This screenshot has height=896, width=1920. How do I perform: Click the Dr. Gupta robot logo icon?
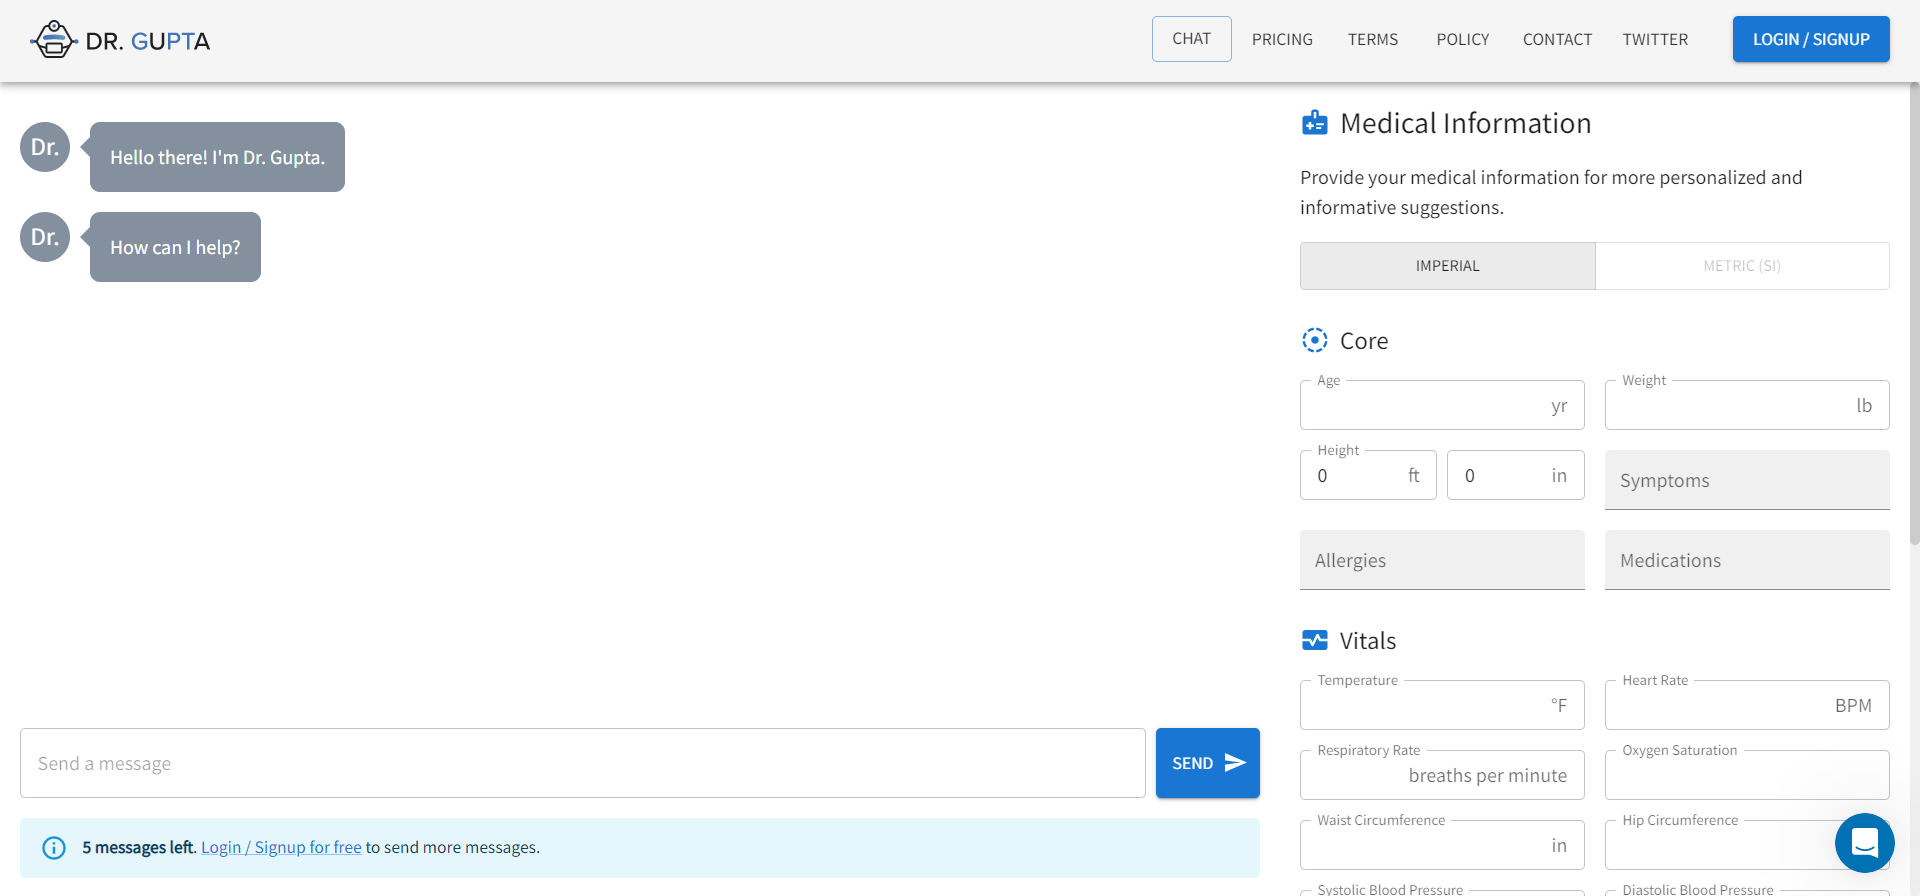(53, 40)
